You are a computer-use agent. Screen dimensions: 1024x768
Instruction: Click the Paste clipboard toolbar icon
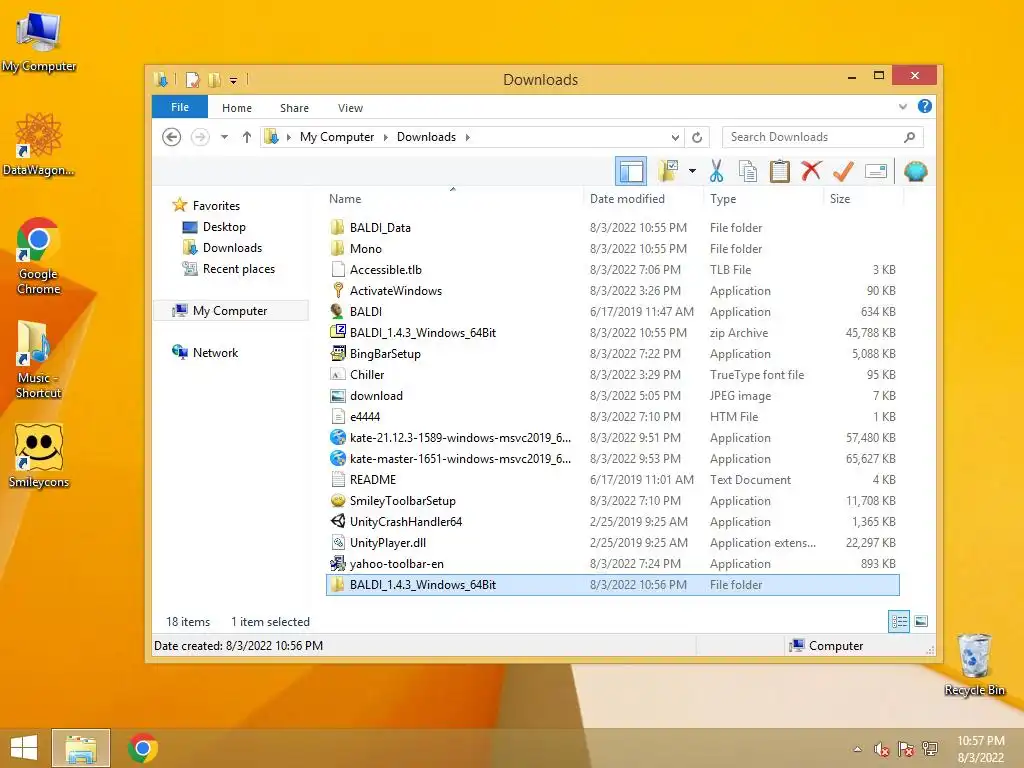click(x=779, y=171)
